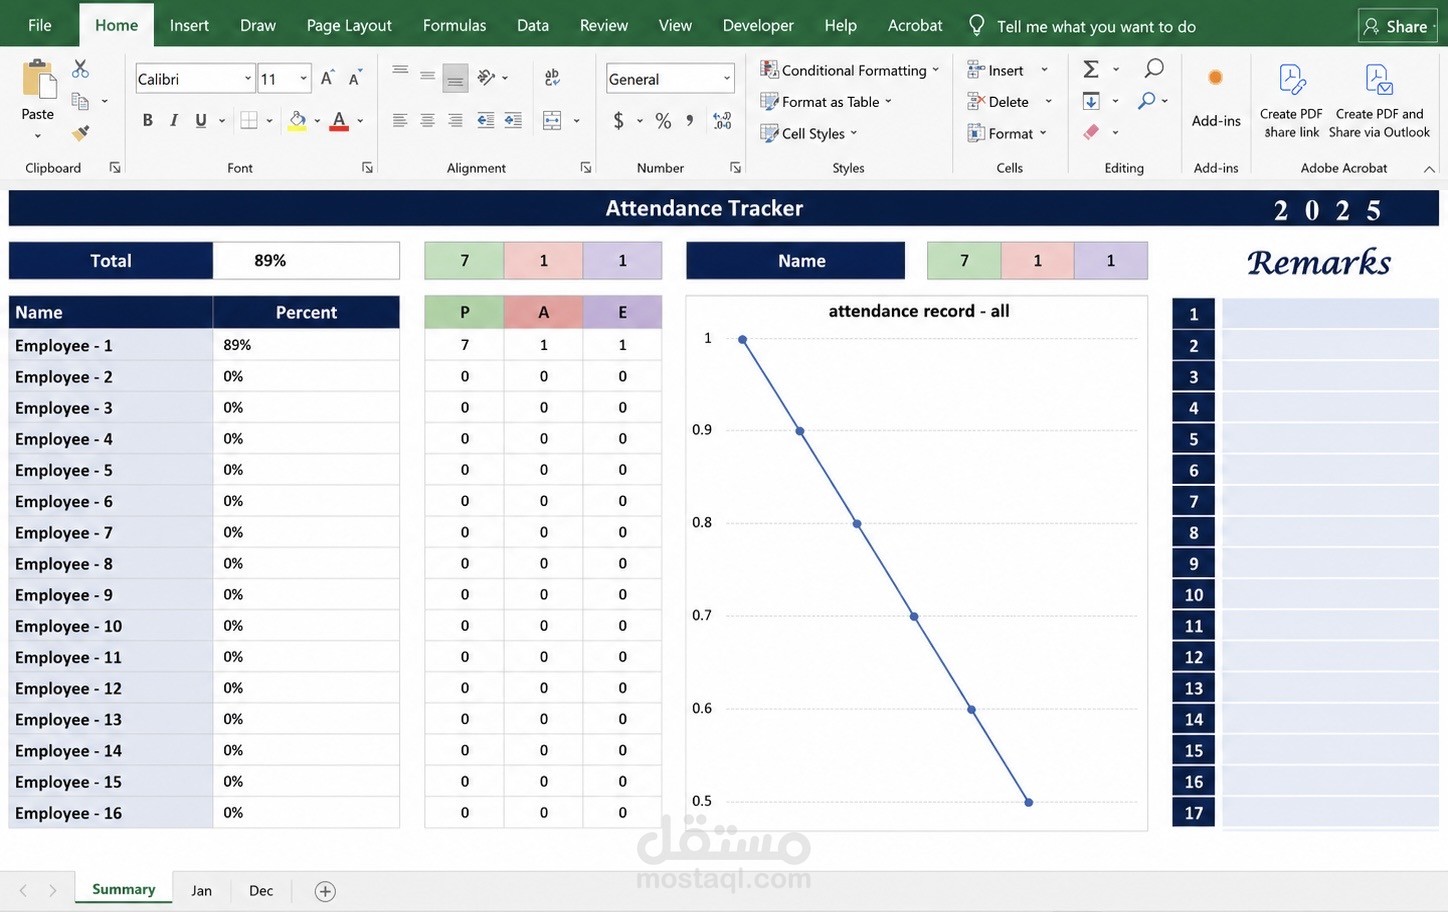Apply Comma Style format
The height and width of the screenshot is (912, 1448).
point(690,121)
